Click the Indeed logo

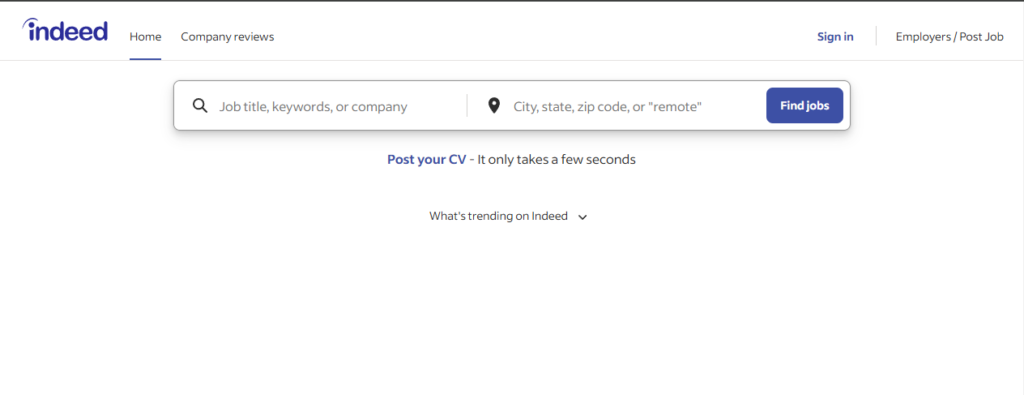click(x=65, y=30)
